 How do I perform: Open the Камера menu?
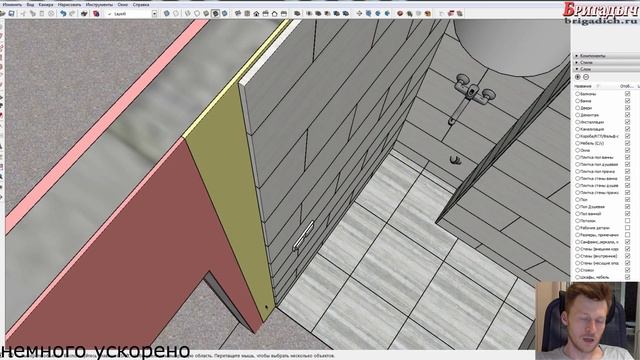[46, 4]
